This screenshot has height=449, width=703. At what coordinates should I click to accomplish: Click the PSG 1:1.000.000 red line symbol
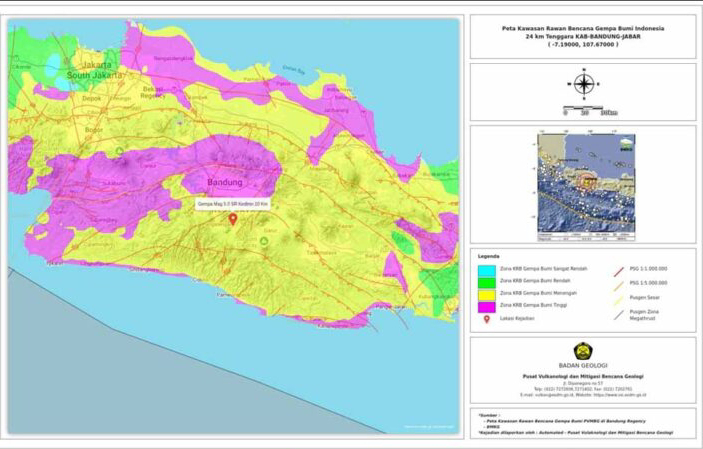point(619,271)
